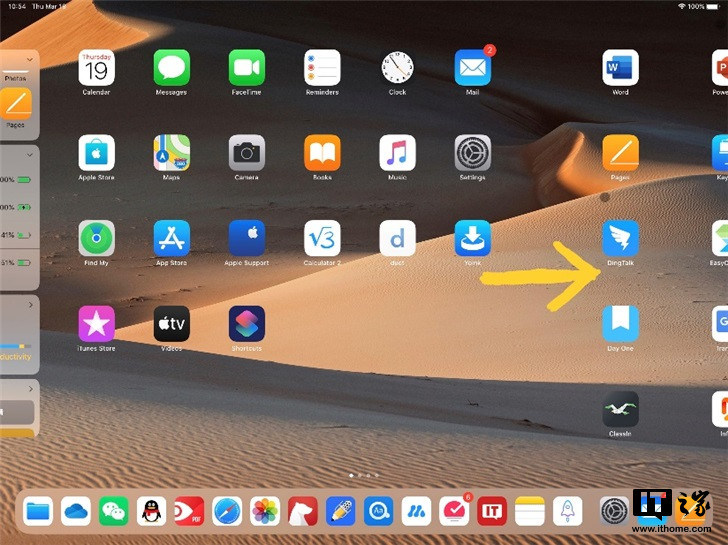Open Safari from the dock

(227, 511)
